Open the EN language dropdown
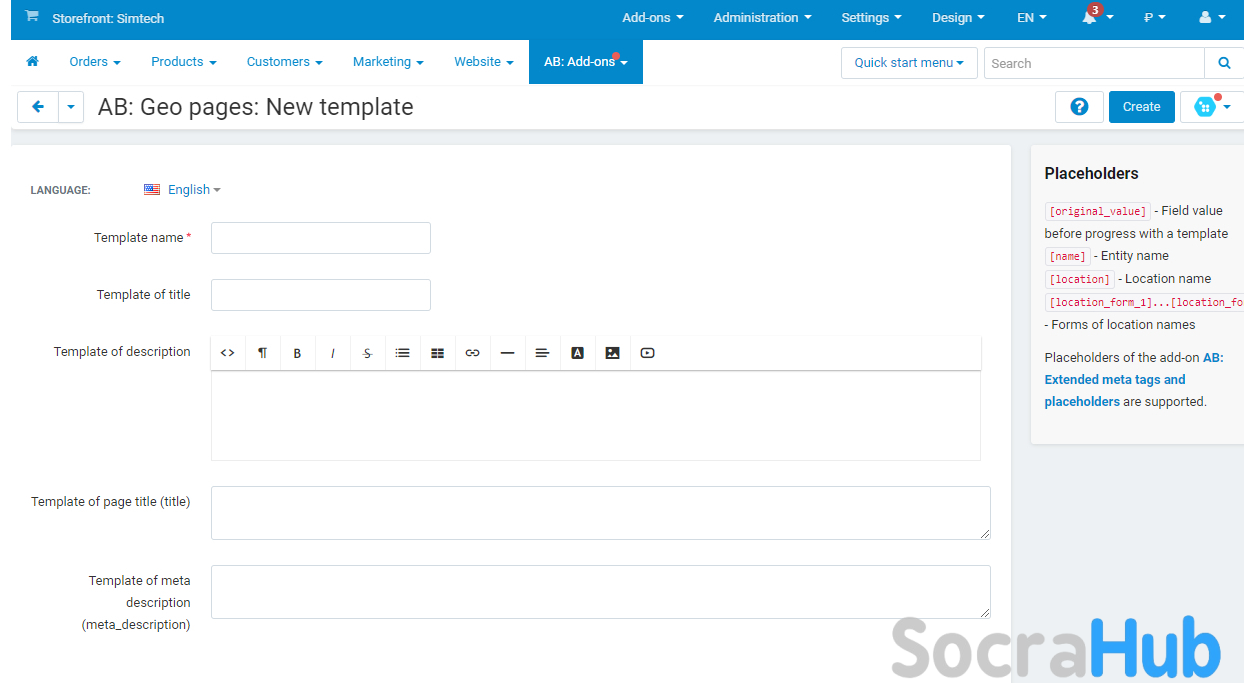 click(1032, 18)
